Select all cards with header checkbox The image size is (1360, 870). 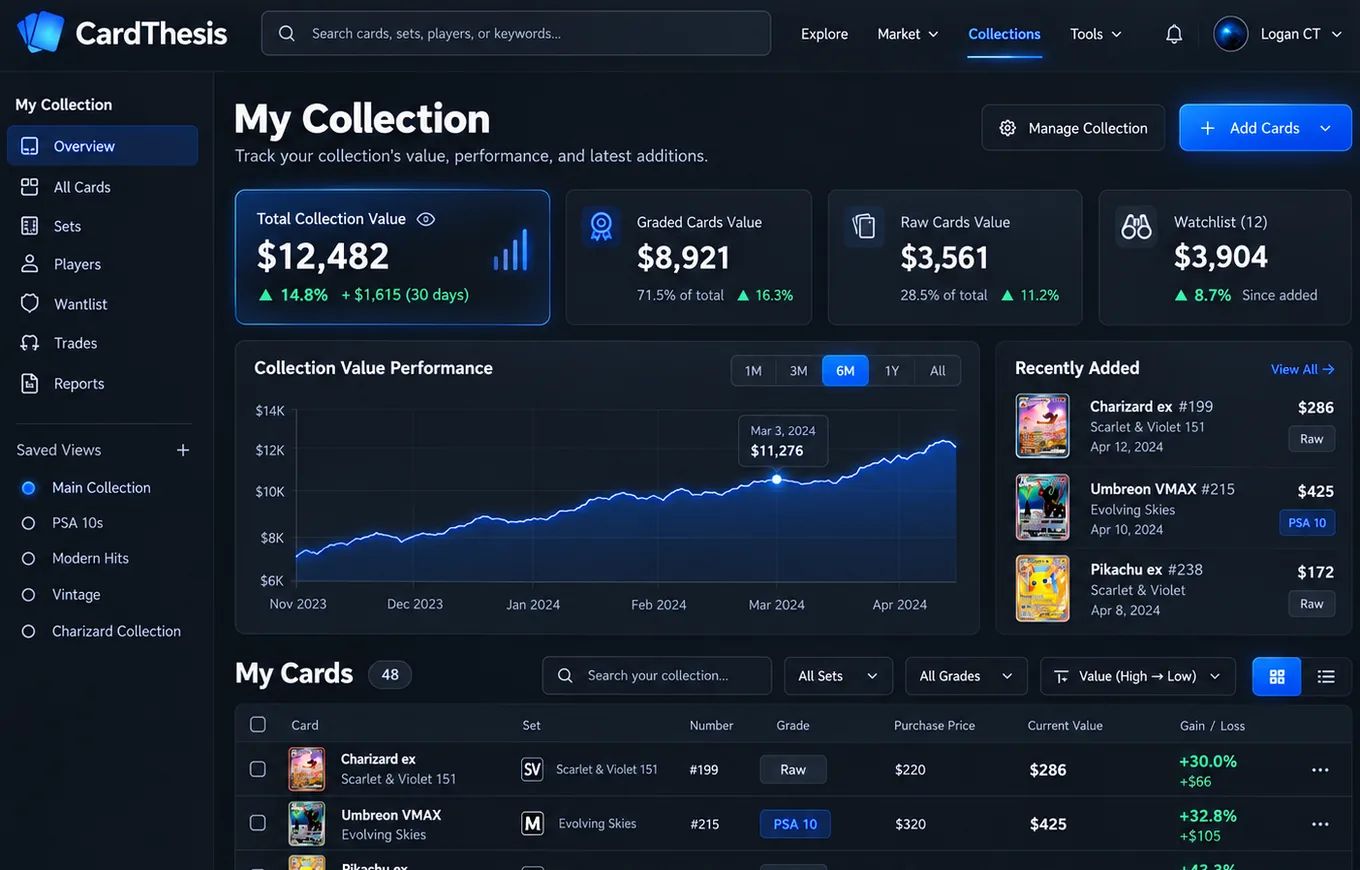(x=258, y=725)
